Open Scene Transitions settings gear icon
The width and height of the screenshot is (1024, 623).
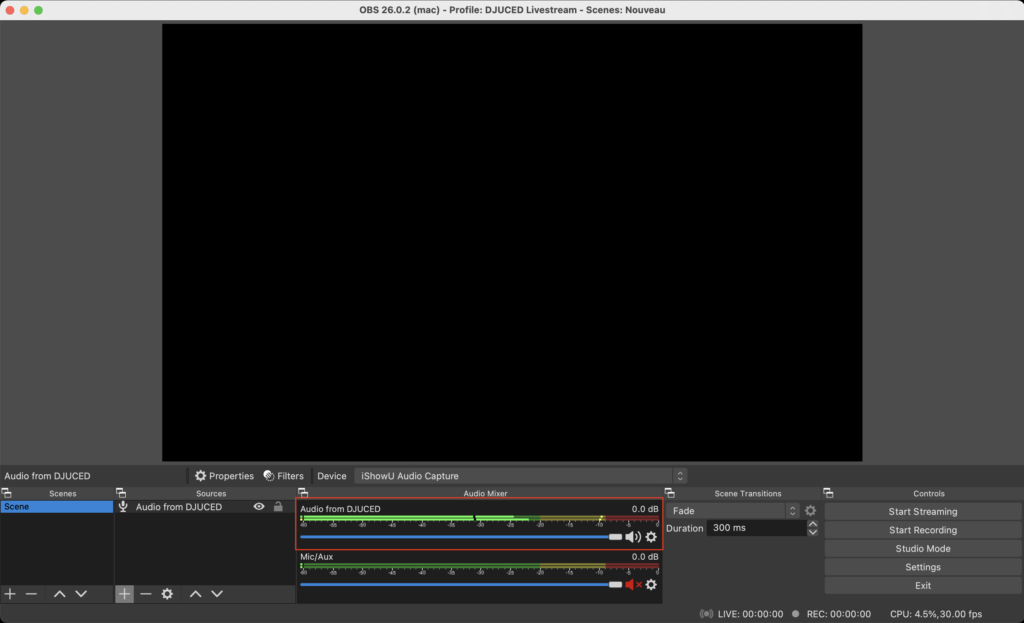810,510
